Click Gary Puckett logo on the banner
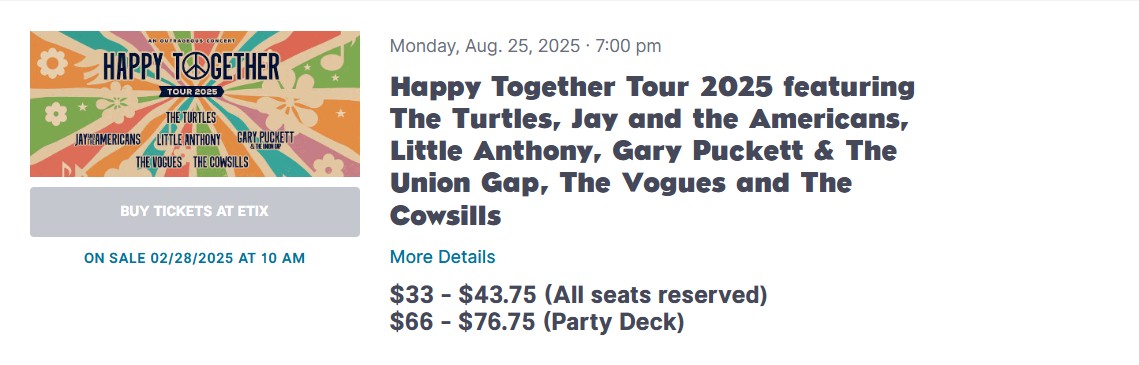The width and height of the screenshot is (1139, 365). 265,139
